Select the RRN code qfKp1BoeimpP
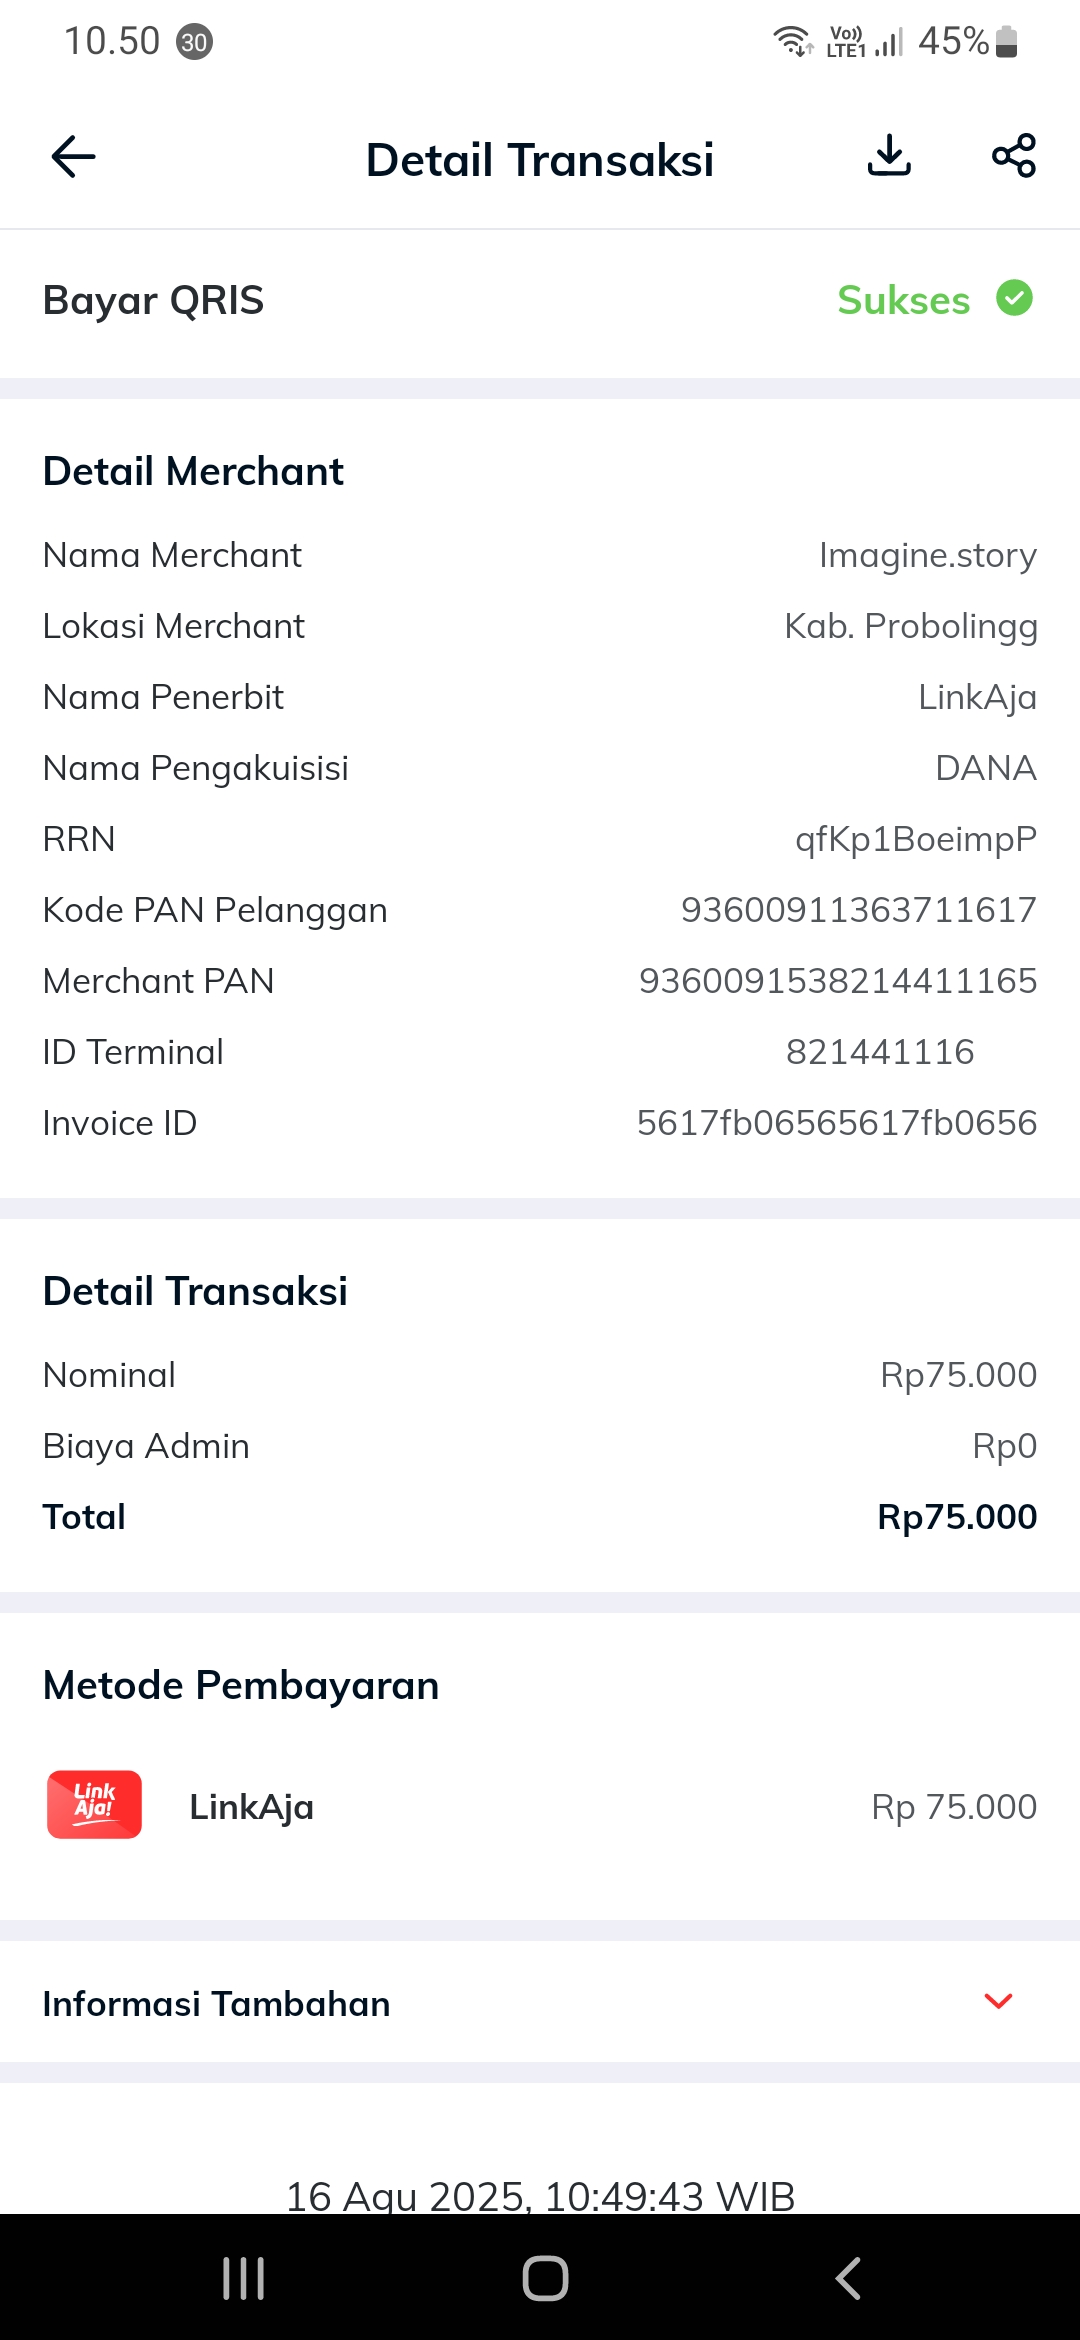Viewport: 1080px width, 2340px height. pyautogui.click(x=915, y=839)
